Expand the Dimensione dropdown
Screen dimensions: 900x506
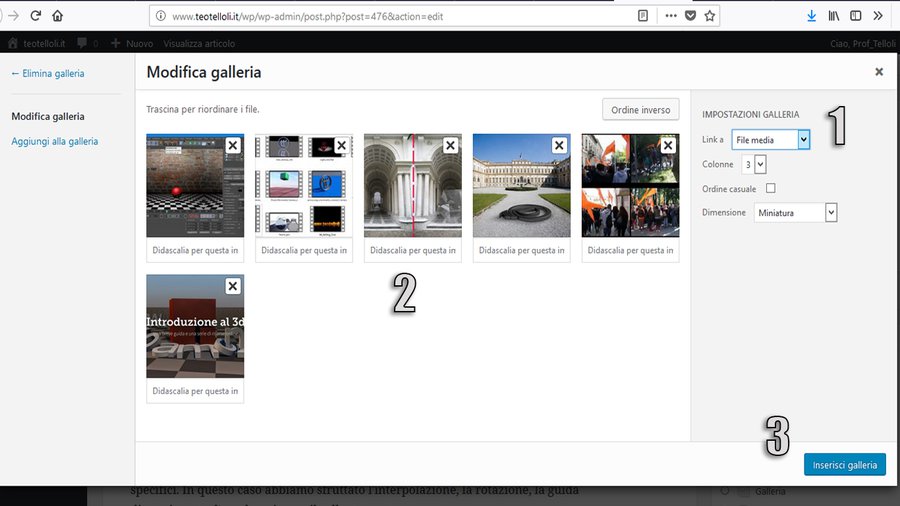(796, 213)
